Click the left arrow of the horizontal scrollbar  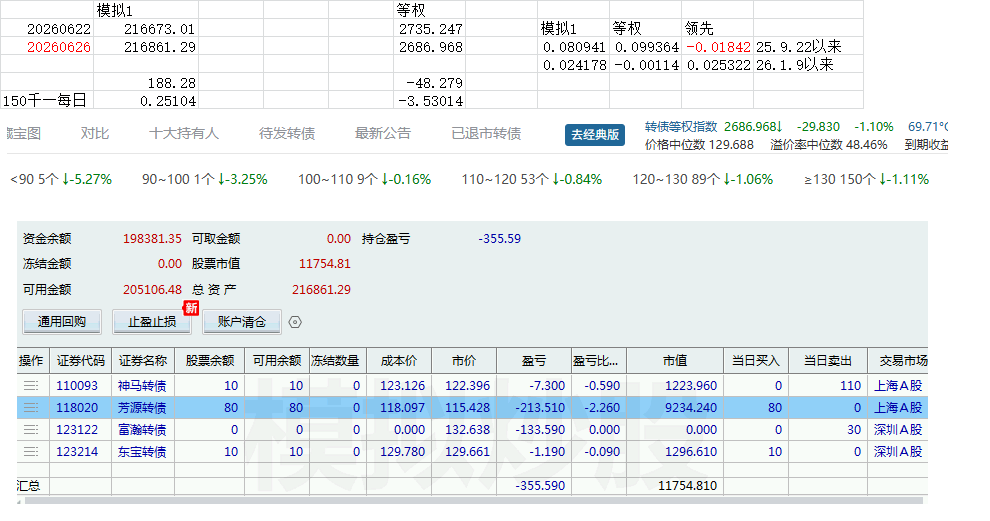coord(20,501)
